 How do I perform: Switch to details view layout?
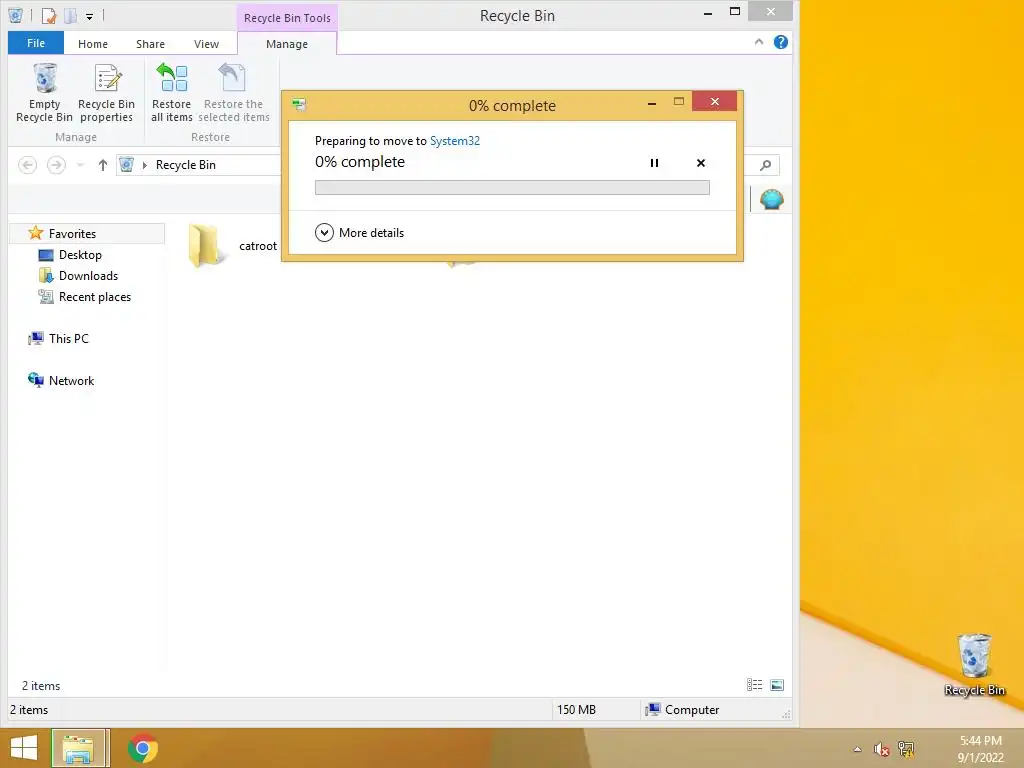click(754, 684)
